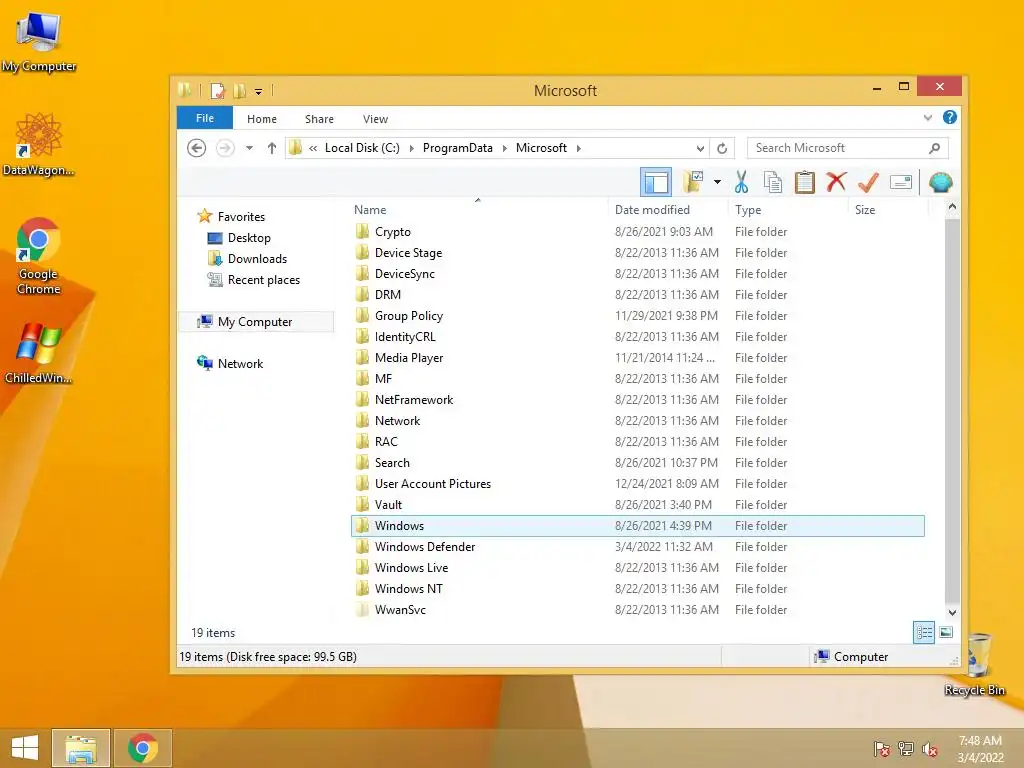Click Google Chrome on the taskbar
1024x768 pixels.
point(142,748)
